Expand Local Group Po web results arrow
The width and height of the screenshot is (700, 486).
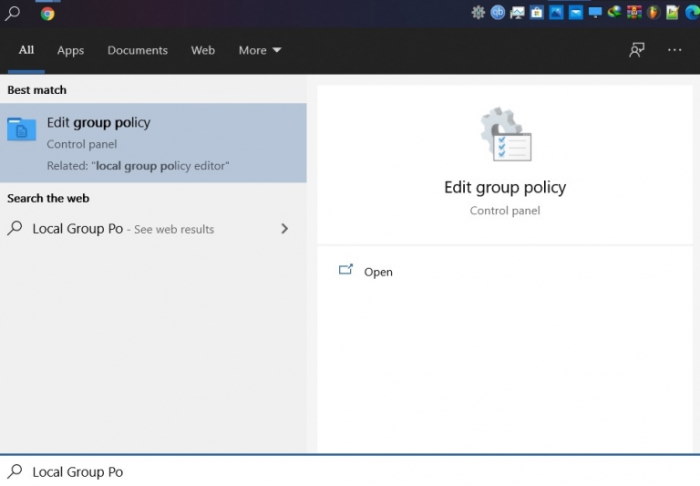(284, 229)
